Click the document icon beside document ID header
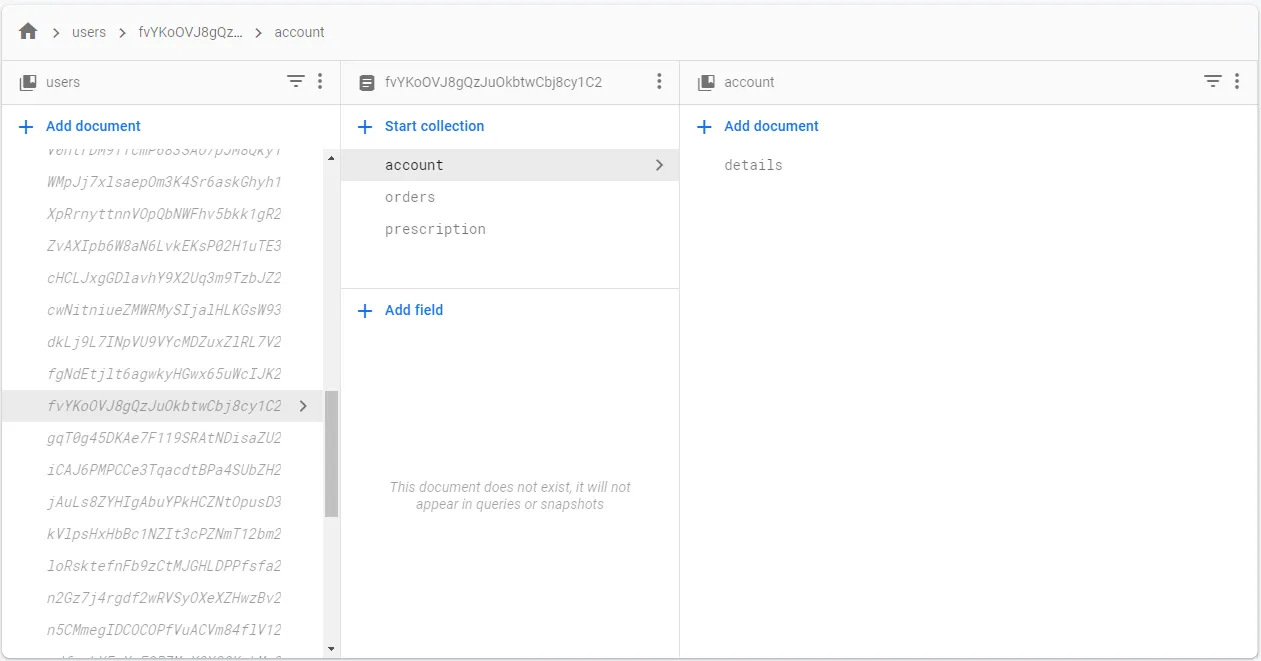The width and height of the screenshot is (1261, 661). (367, 83)
